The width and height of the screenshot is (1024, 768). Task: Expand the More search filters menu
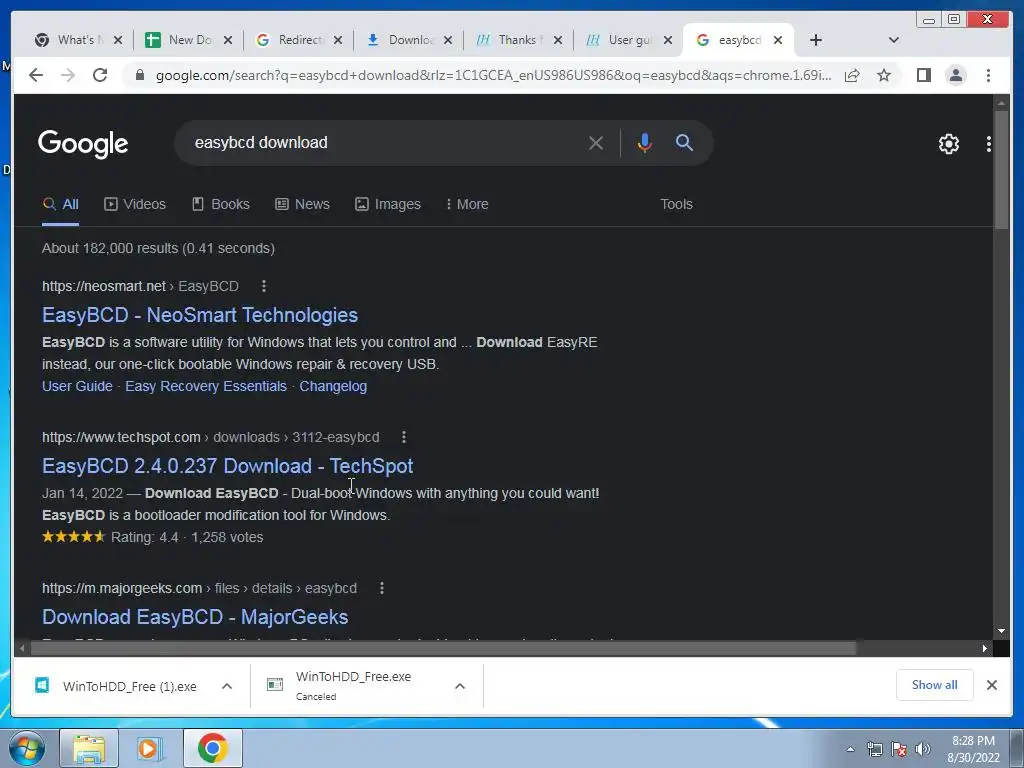click(467, 204)
